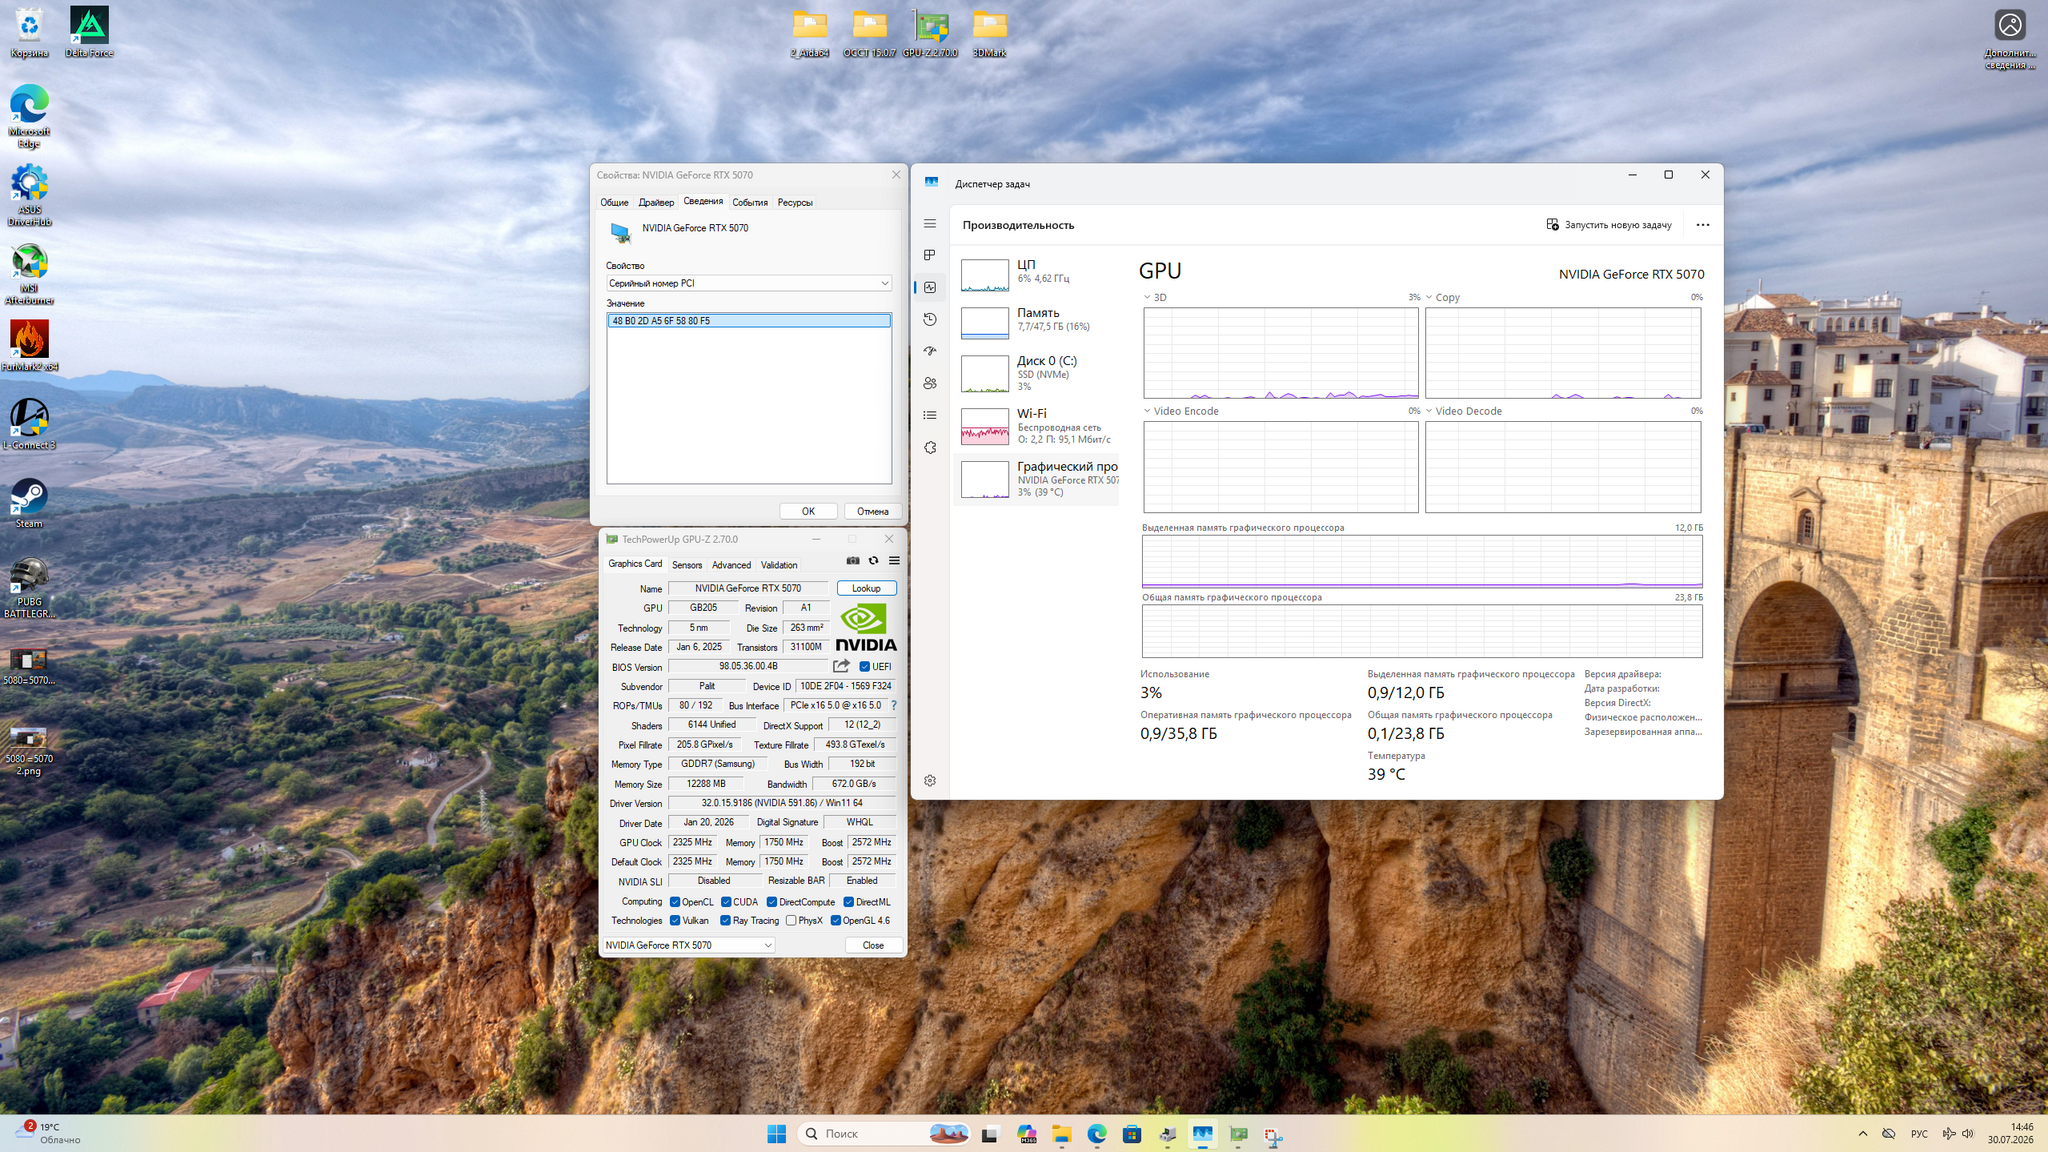Open MSI Afterburner desktop shortcut
Viewport: 2048px width, 1152px height.
[x=29, y=274]
